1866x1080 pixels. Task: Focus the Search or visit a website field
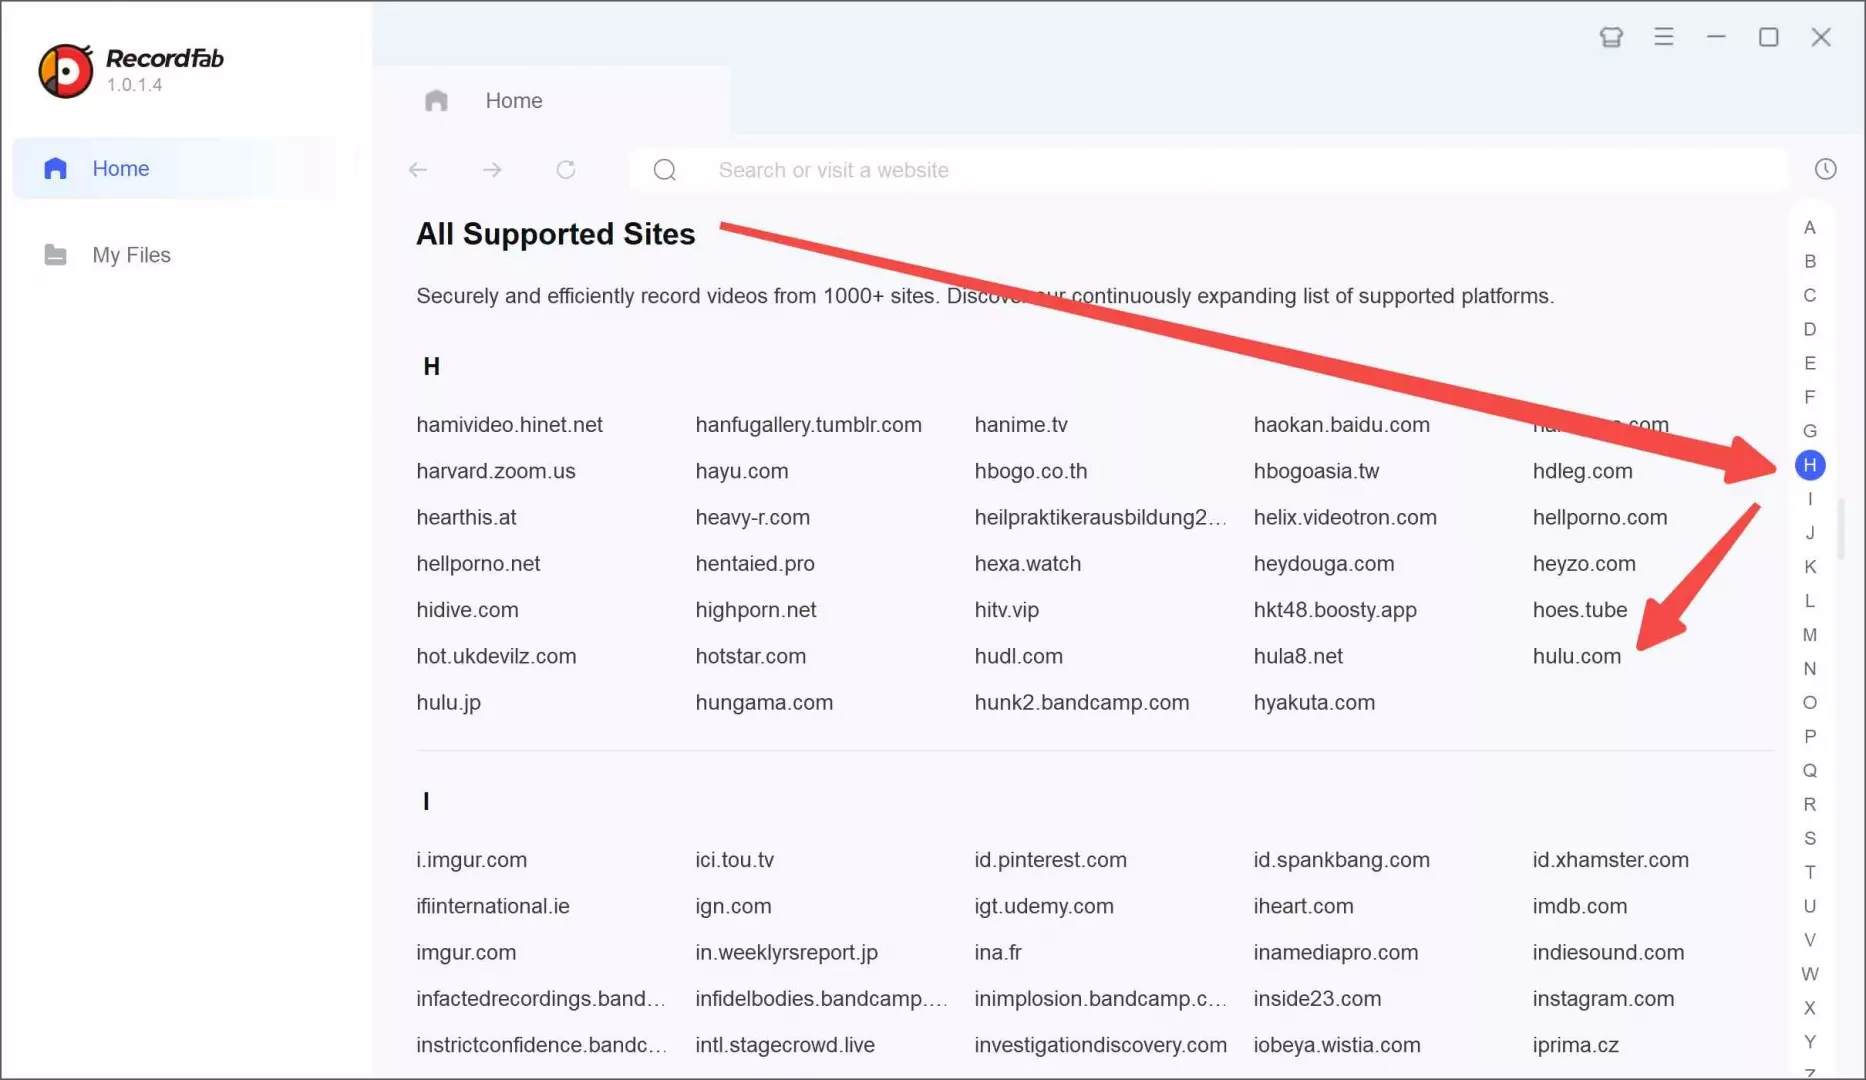pos(1208,170)
